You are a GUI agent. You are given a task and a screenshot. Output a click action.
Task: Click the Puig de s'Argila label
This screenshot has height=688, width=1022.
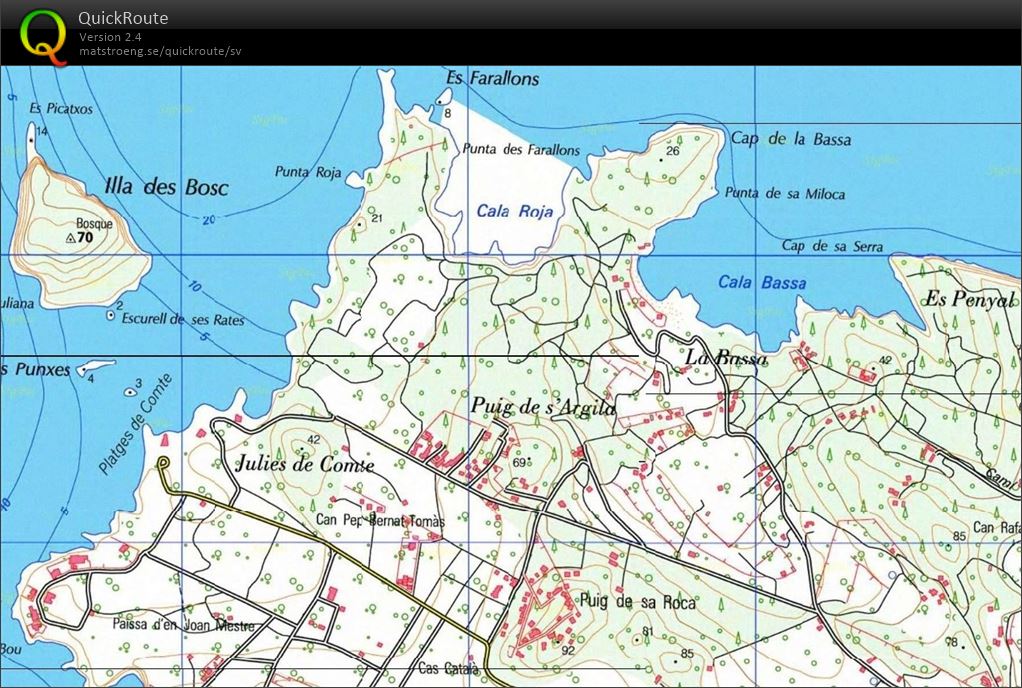pyautogui.click(x=543, y=407)
